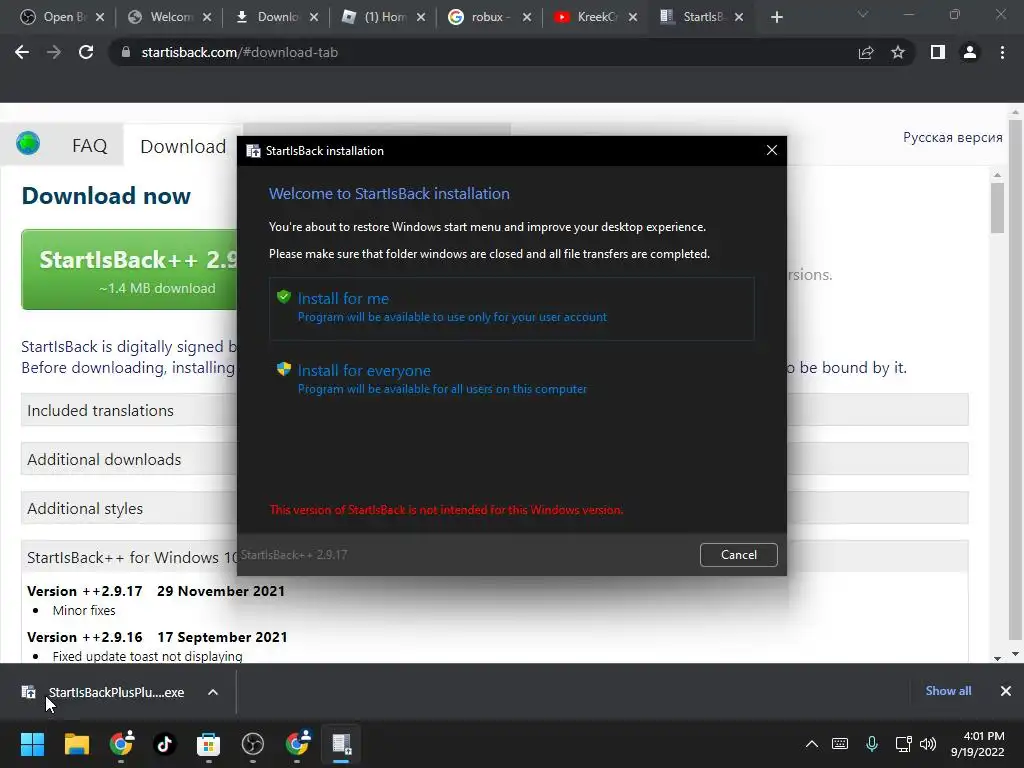Screen dimensions: 1024x768
Task: Select the Download tab on the website
Action: point(183,146)
